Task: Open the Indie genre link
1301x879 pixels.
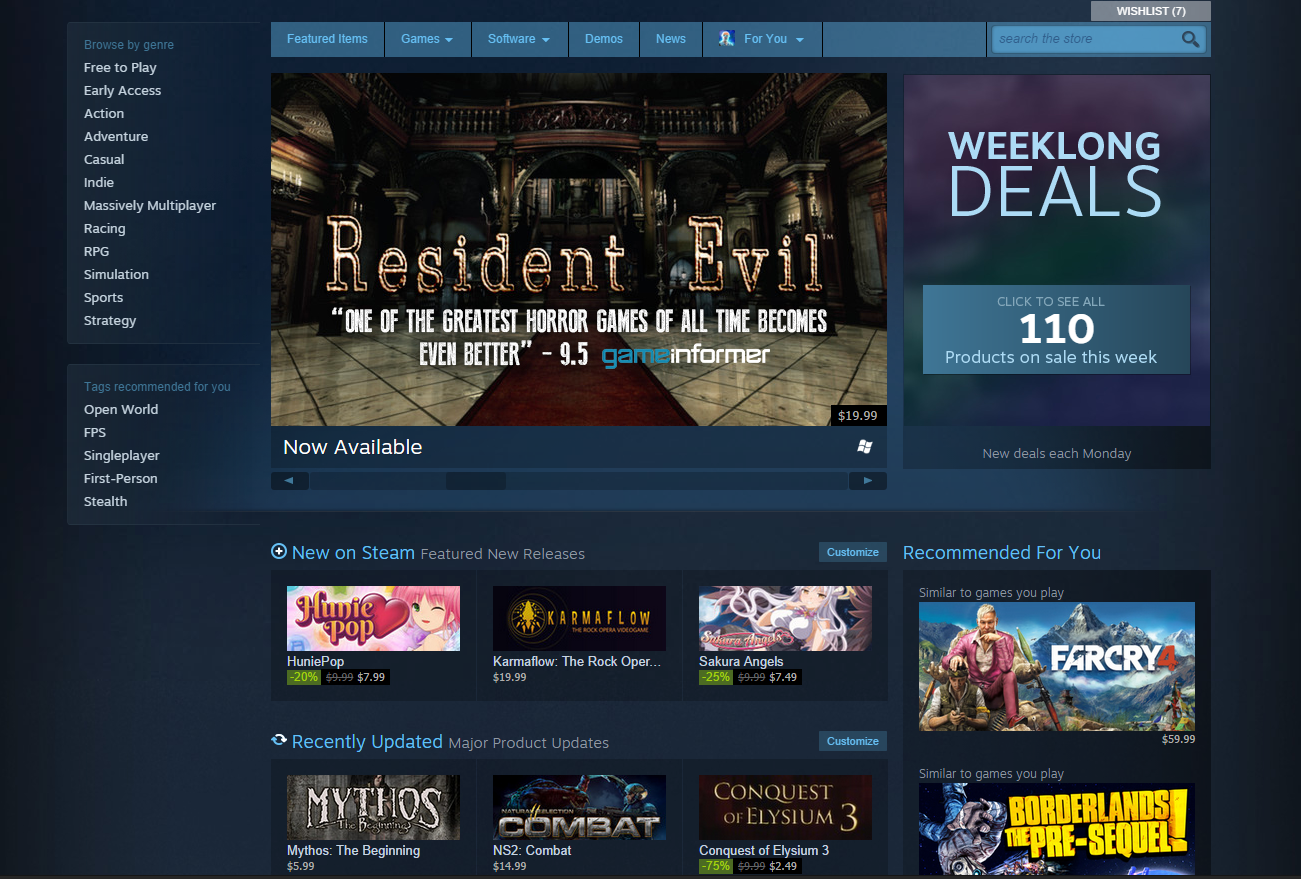Action: tap(99, 183)
